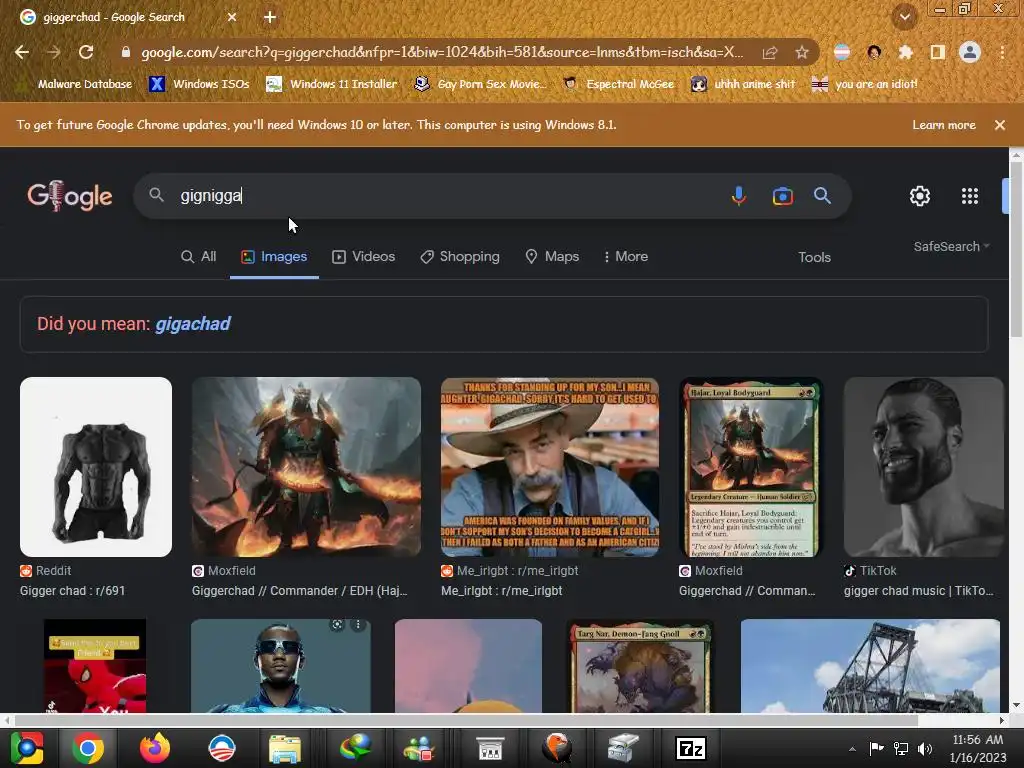Screen dimensions: 1024x768
Task: Open the network icon in system tray
Action: (x=901, y=748)
